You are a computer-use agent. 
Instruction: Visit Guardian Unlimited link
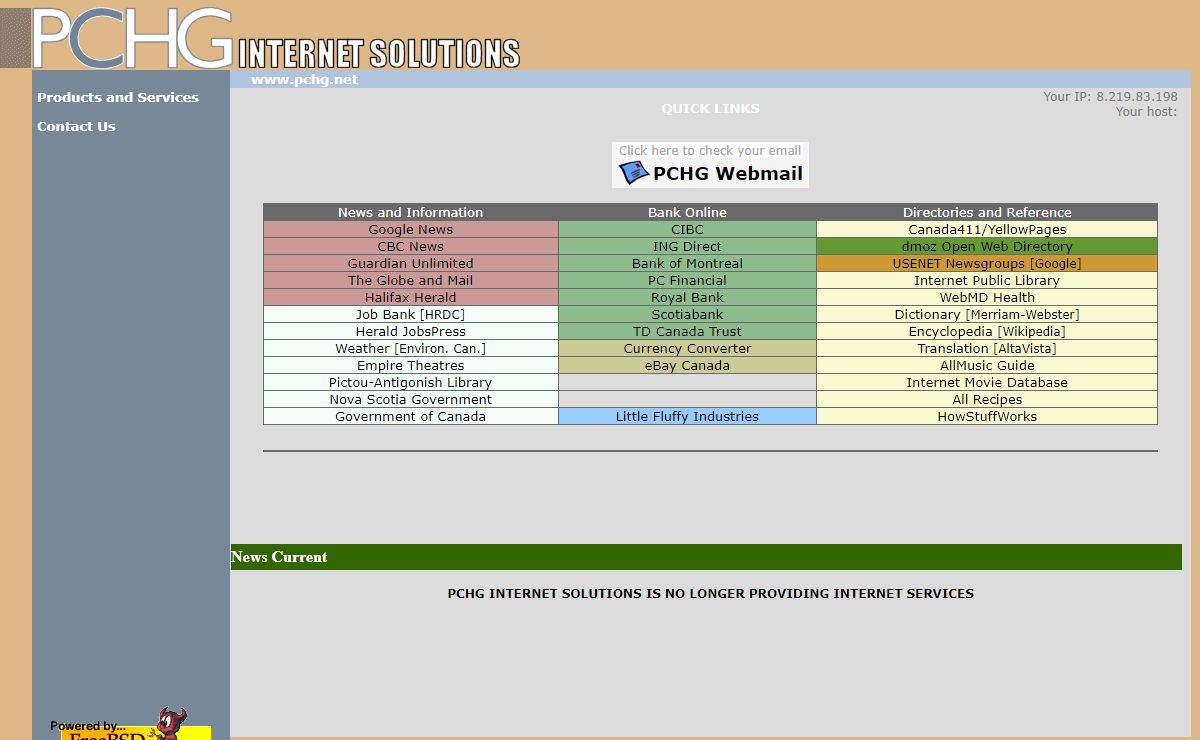tap(411, 264)
